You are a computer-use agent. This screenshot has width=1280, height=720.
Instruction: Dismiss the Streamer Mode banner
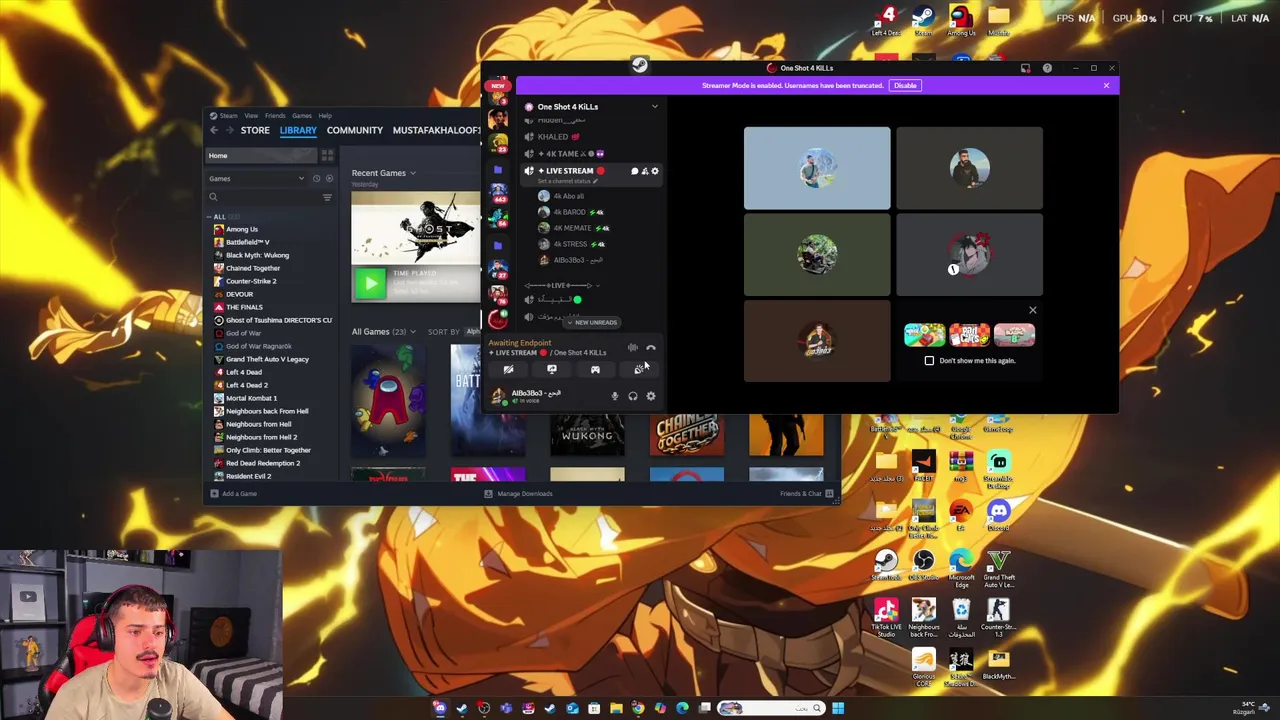coord(1106,86)
